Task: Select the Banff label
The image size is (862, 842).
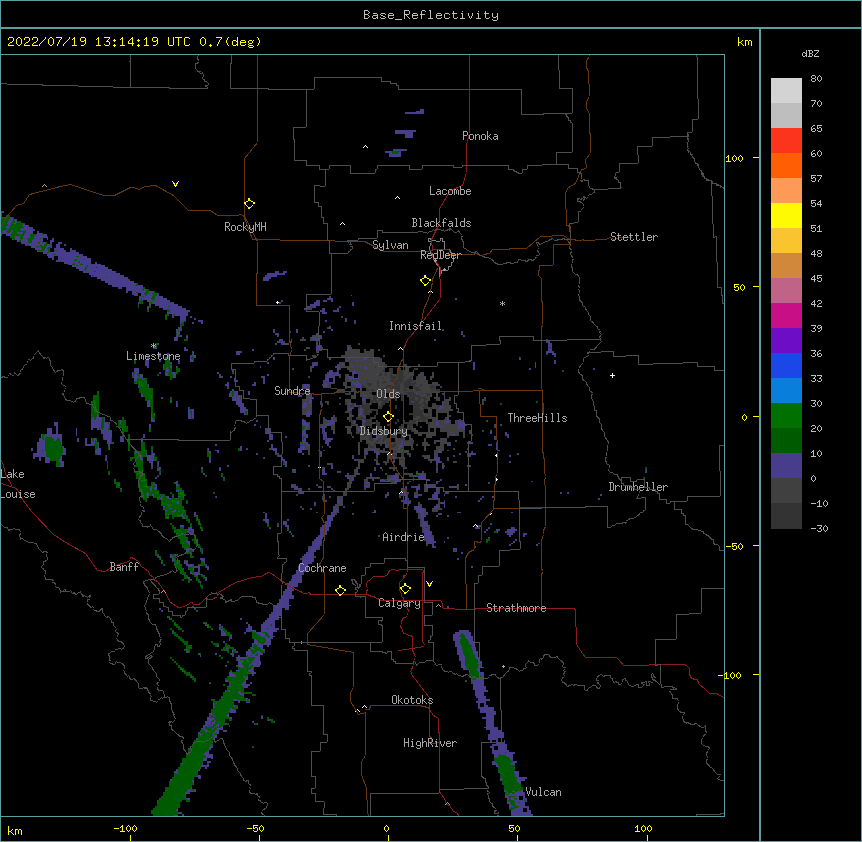Action: 124,567
